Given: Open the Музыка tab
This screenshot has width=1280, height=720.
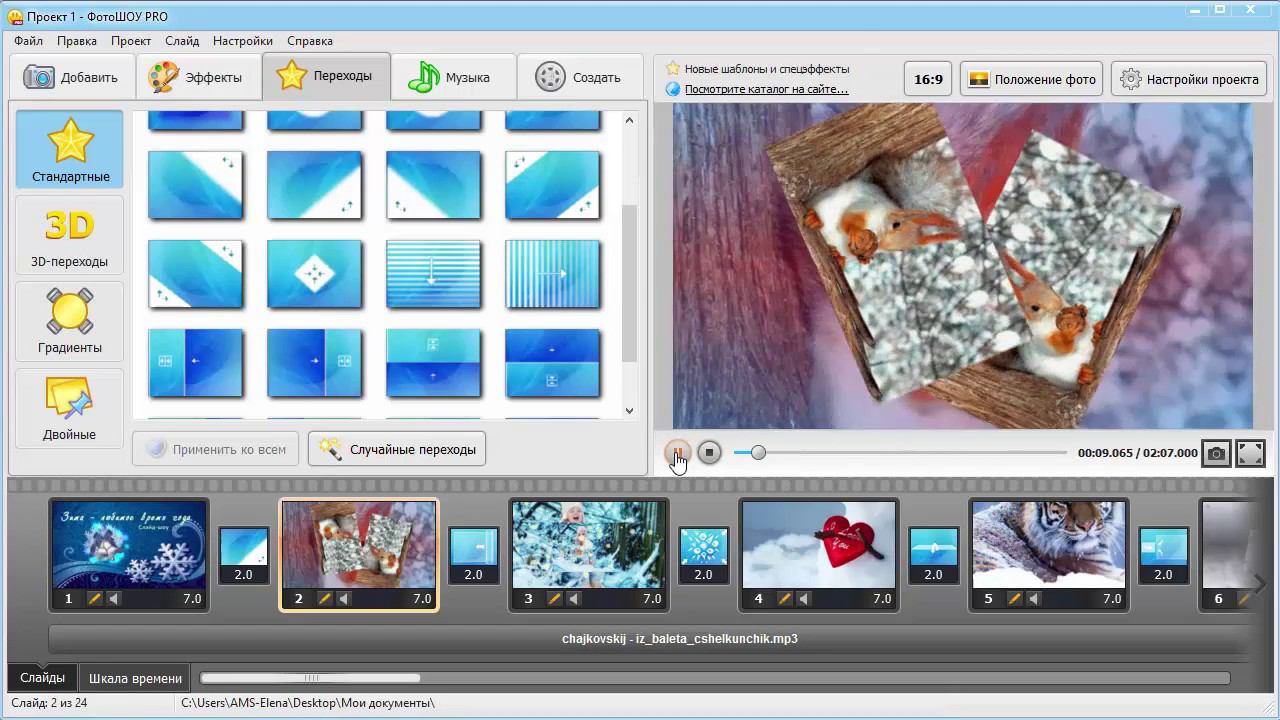Looking at the screenshot, I should 453,77.
